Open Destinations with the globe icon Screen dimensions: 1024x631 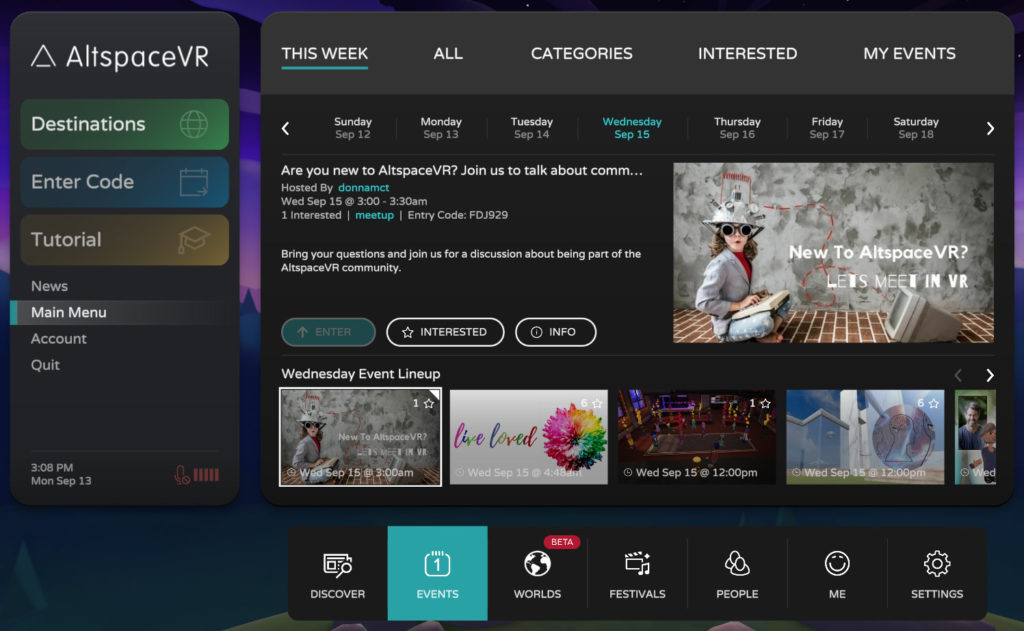[125, 124]
